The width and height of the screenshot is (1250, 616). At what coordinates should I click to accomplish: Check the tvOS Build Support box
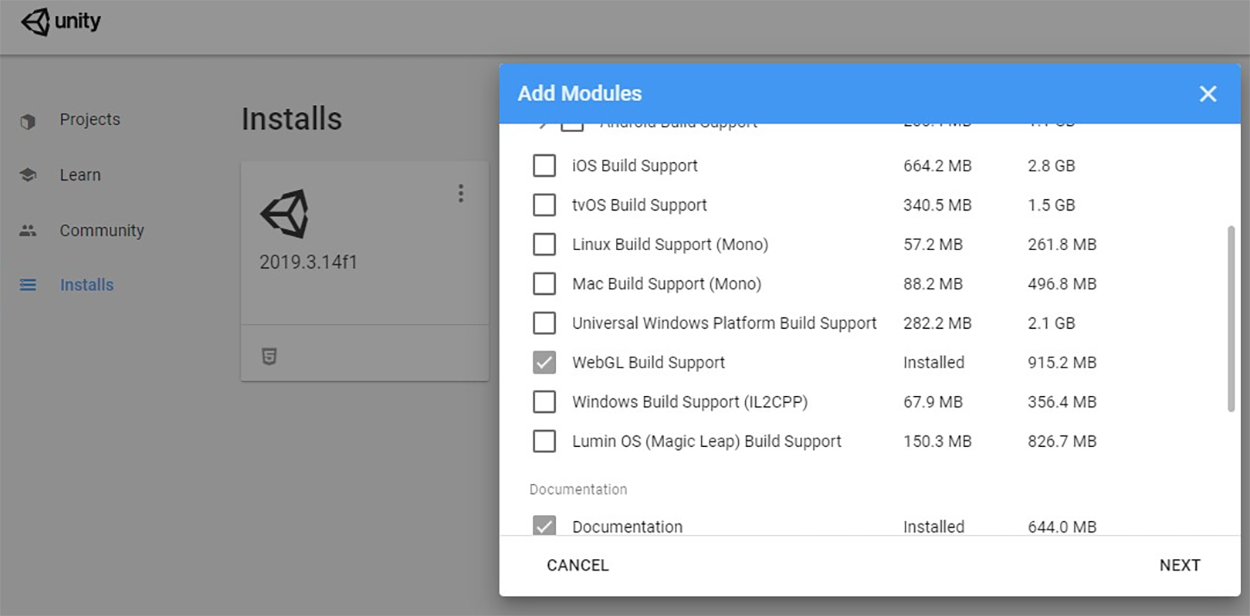[544, 205]
